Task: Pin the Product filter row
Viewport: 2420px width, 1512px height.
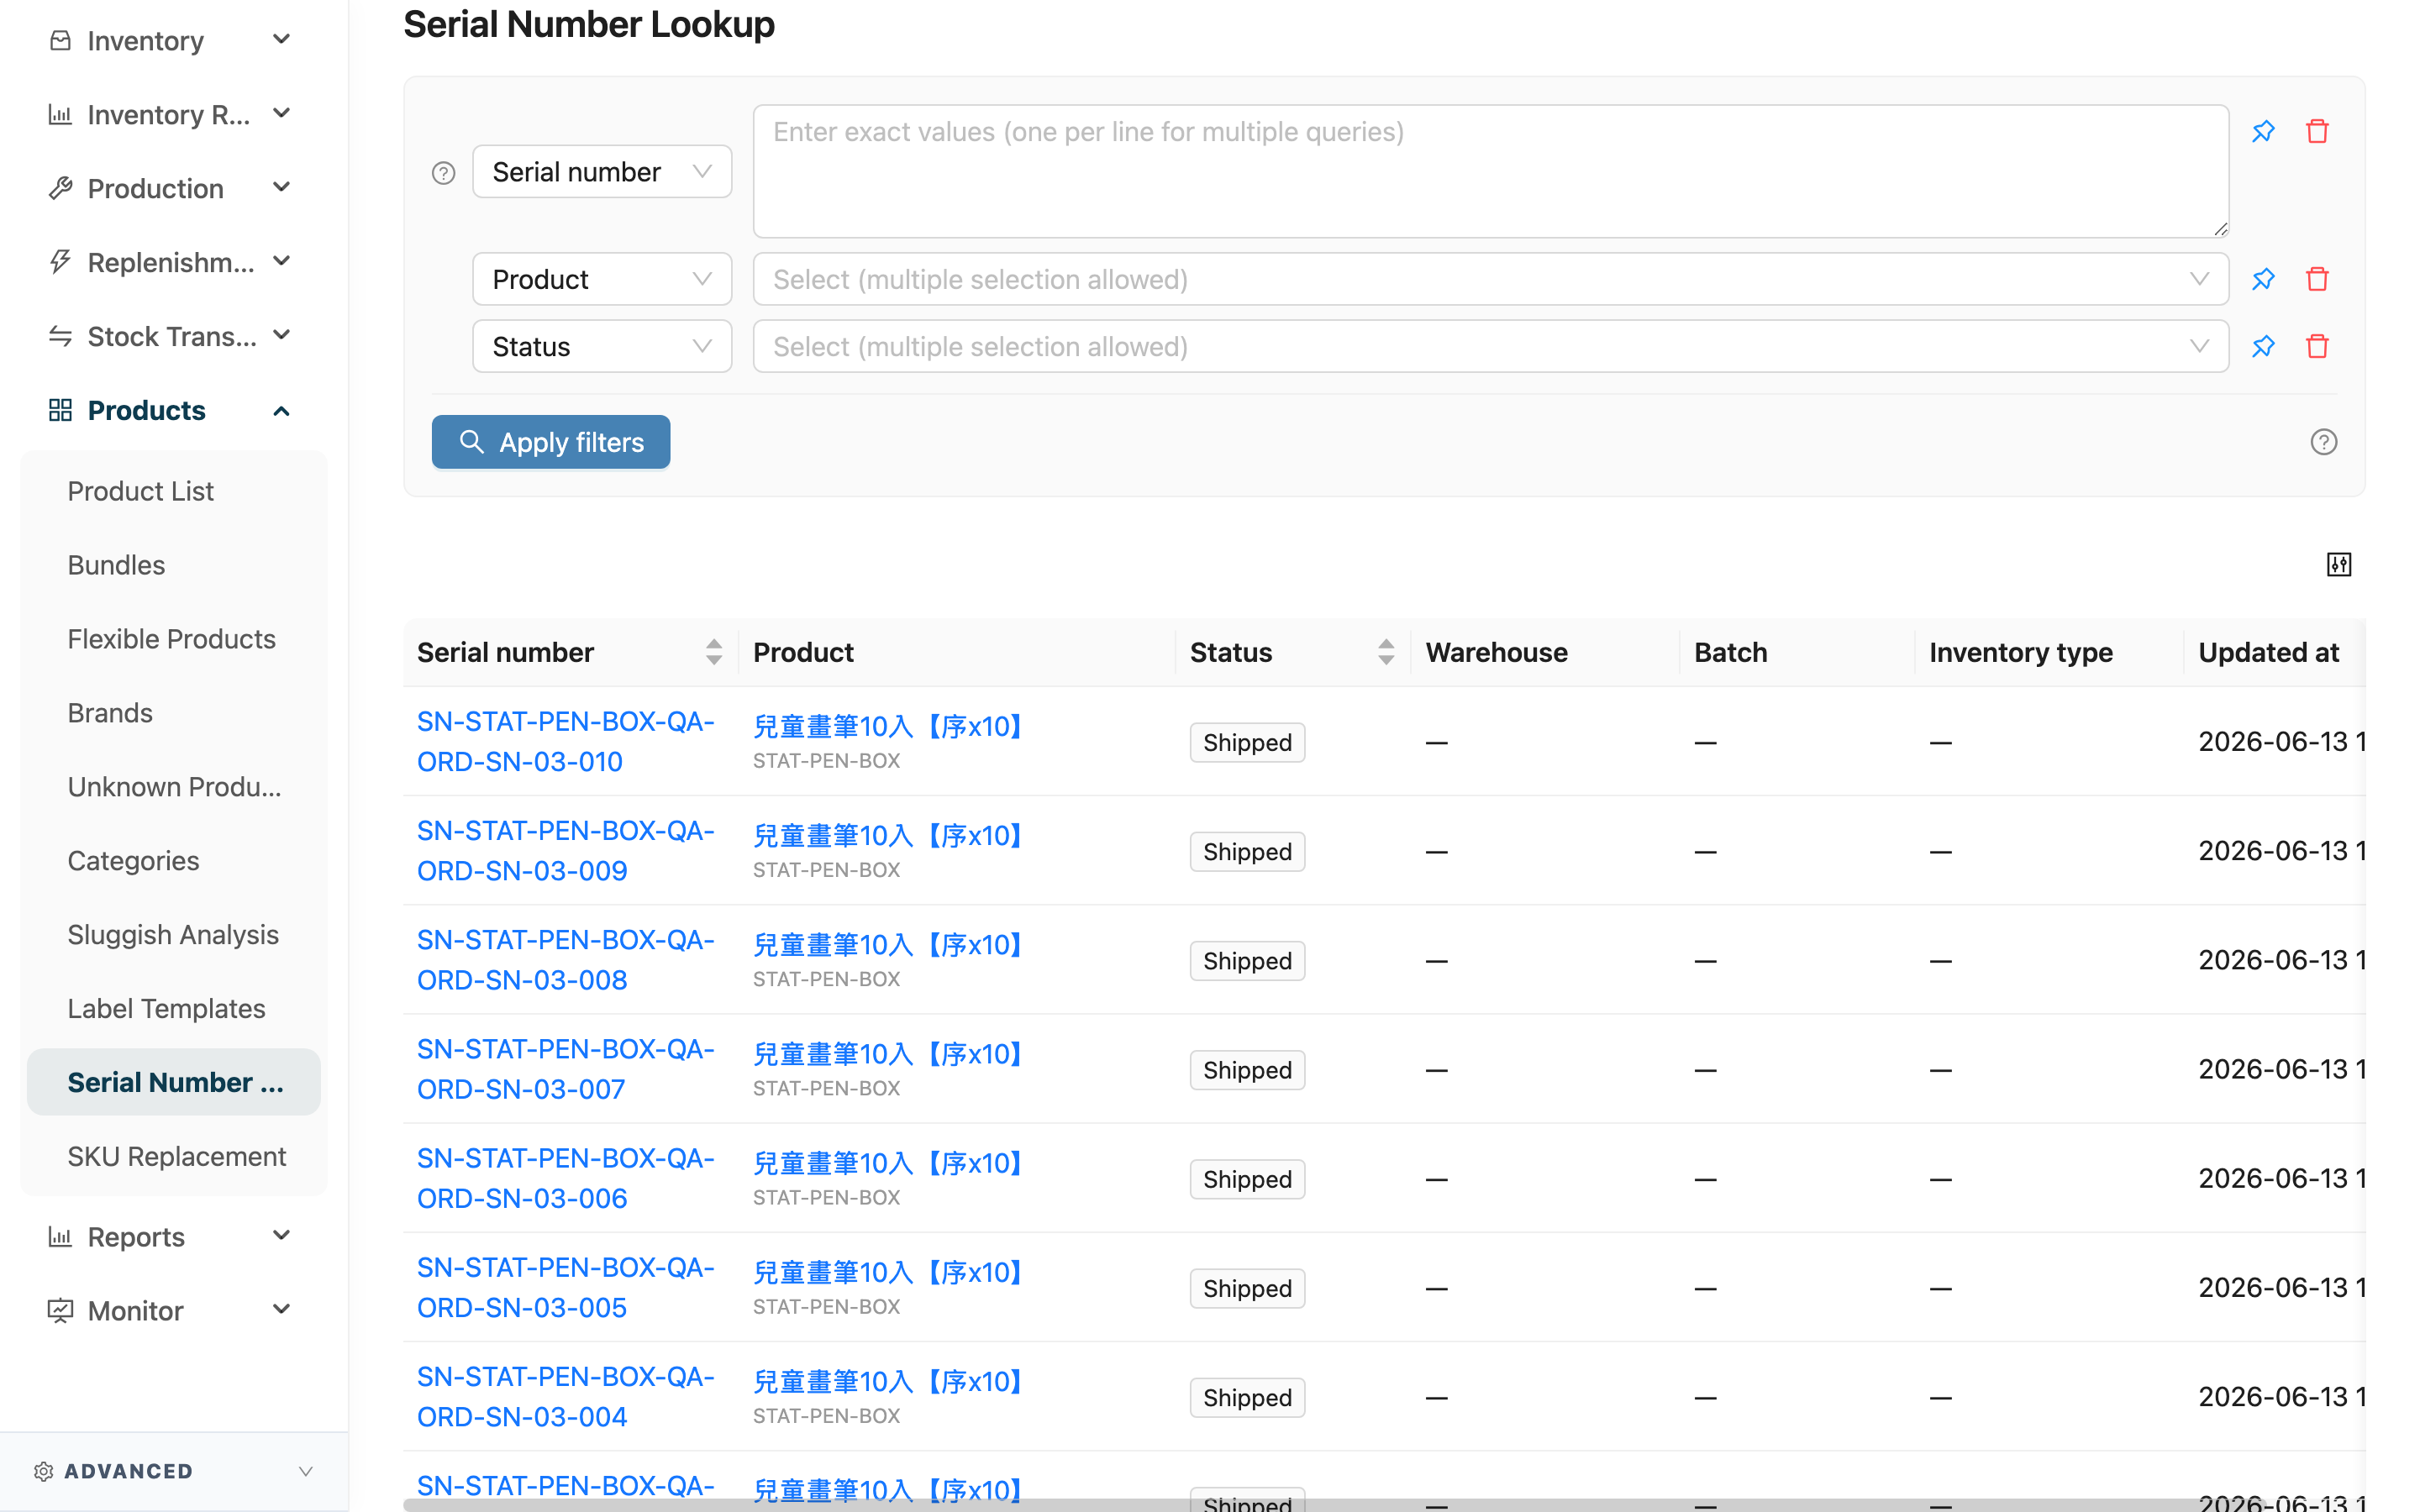Action: click(2263, 279)
